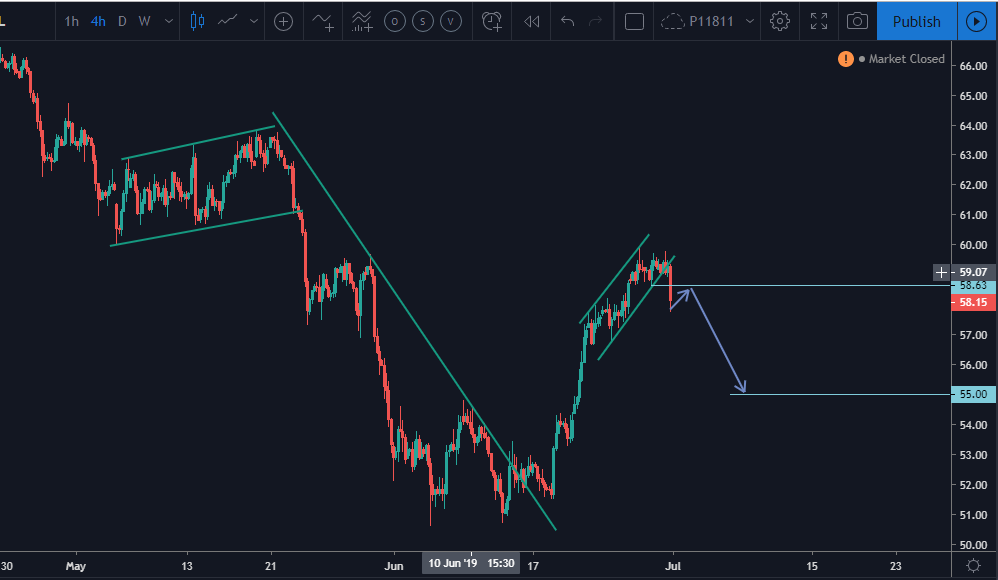Choose the candlestick chart style
Viewport: 998px width, 580px height.
coord(197,21)
